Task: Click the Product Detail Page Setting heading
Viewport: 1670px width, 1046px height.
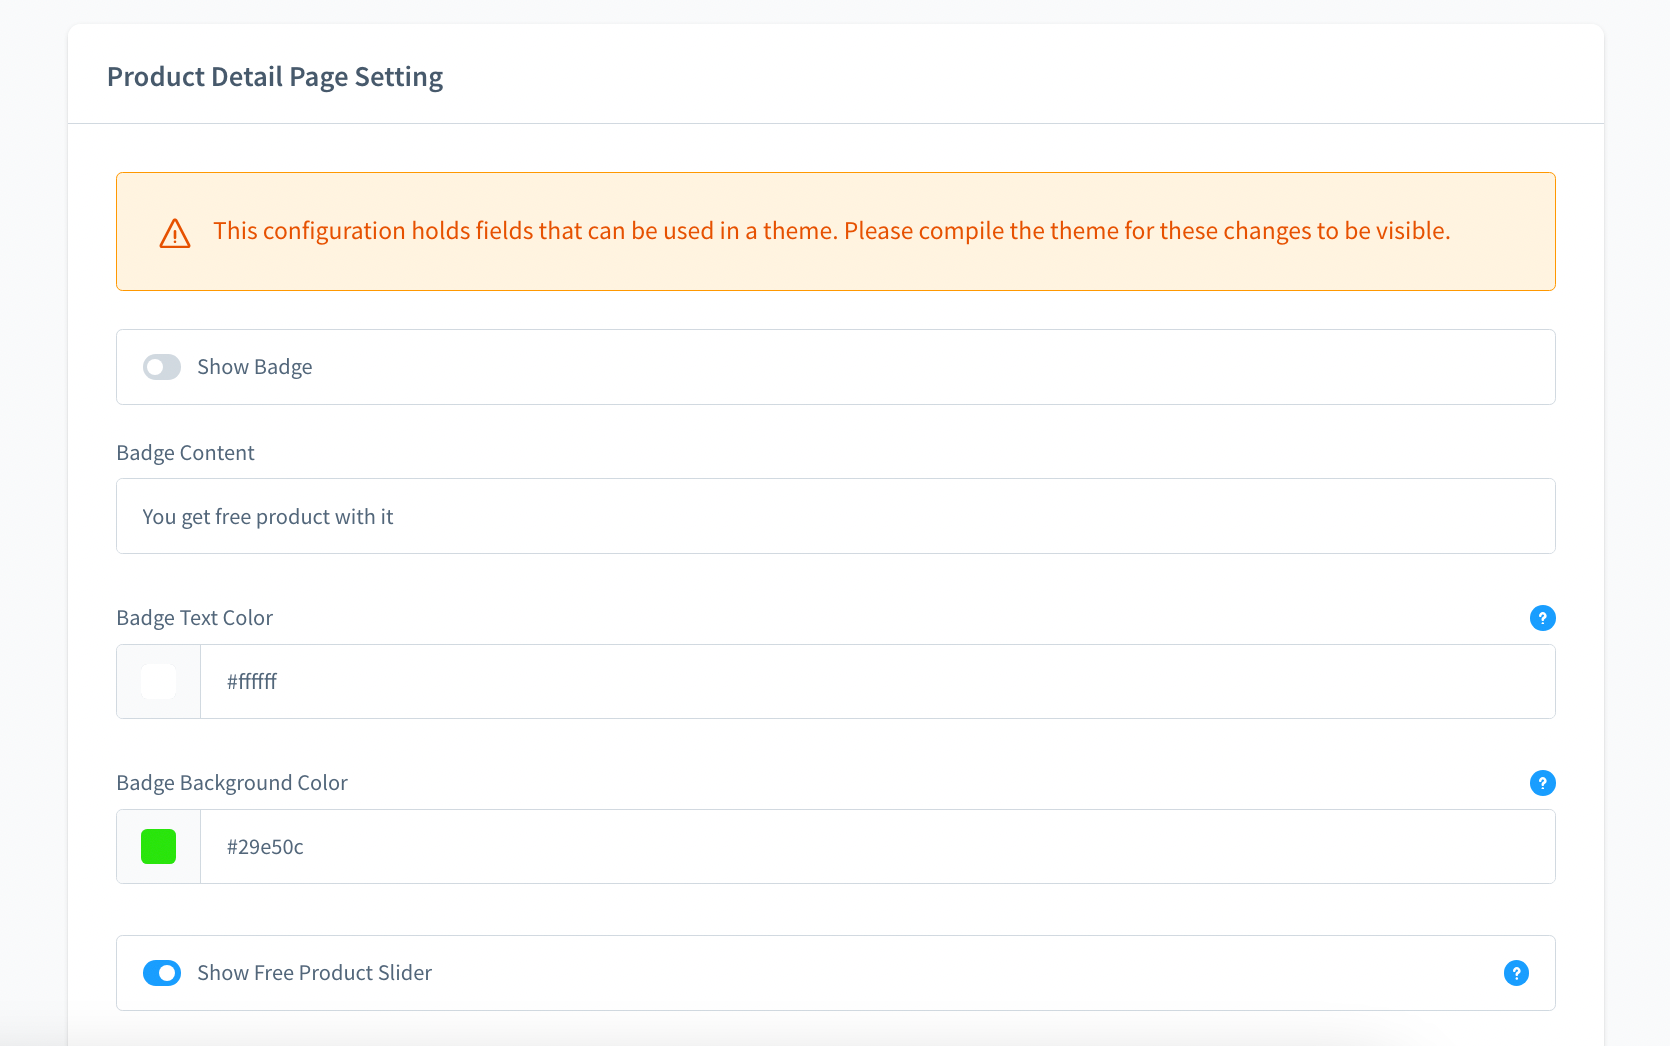Action: [275, 77]
